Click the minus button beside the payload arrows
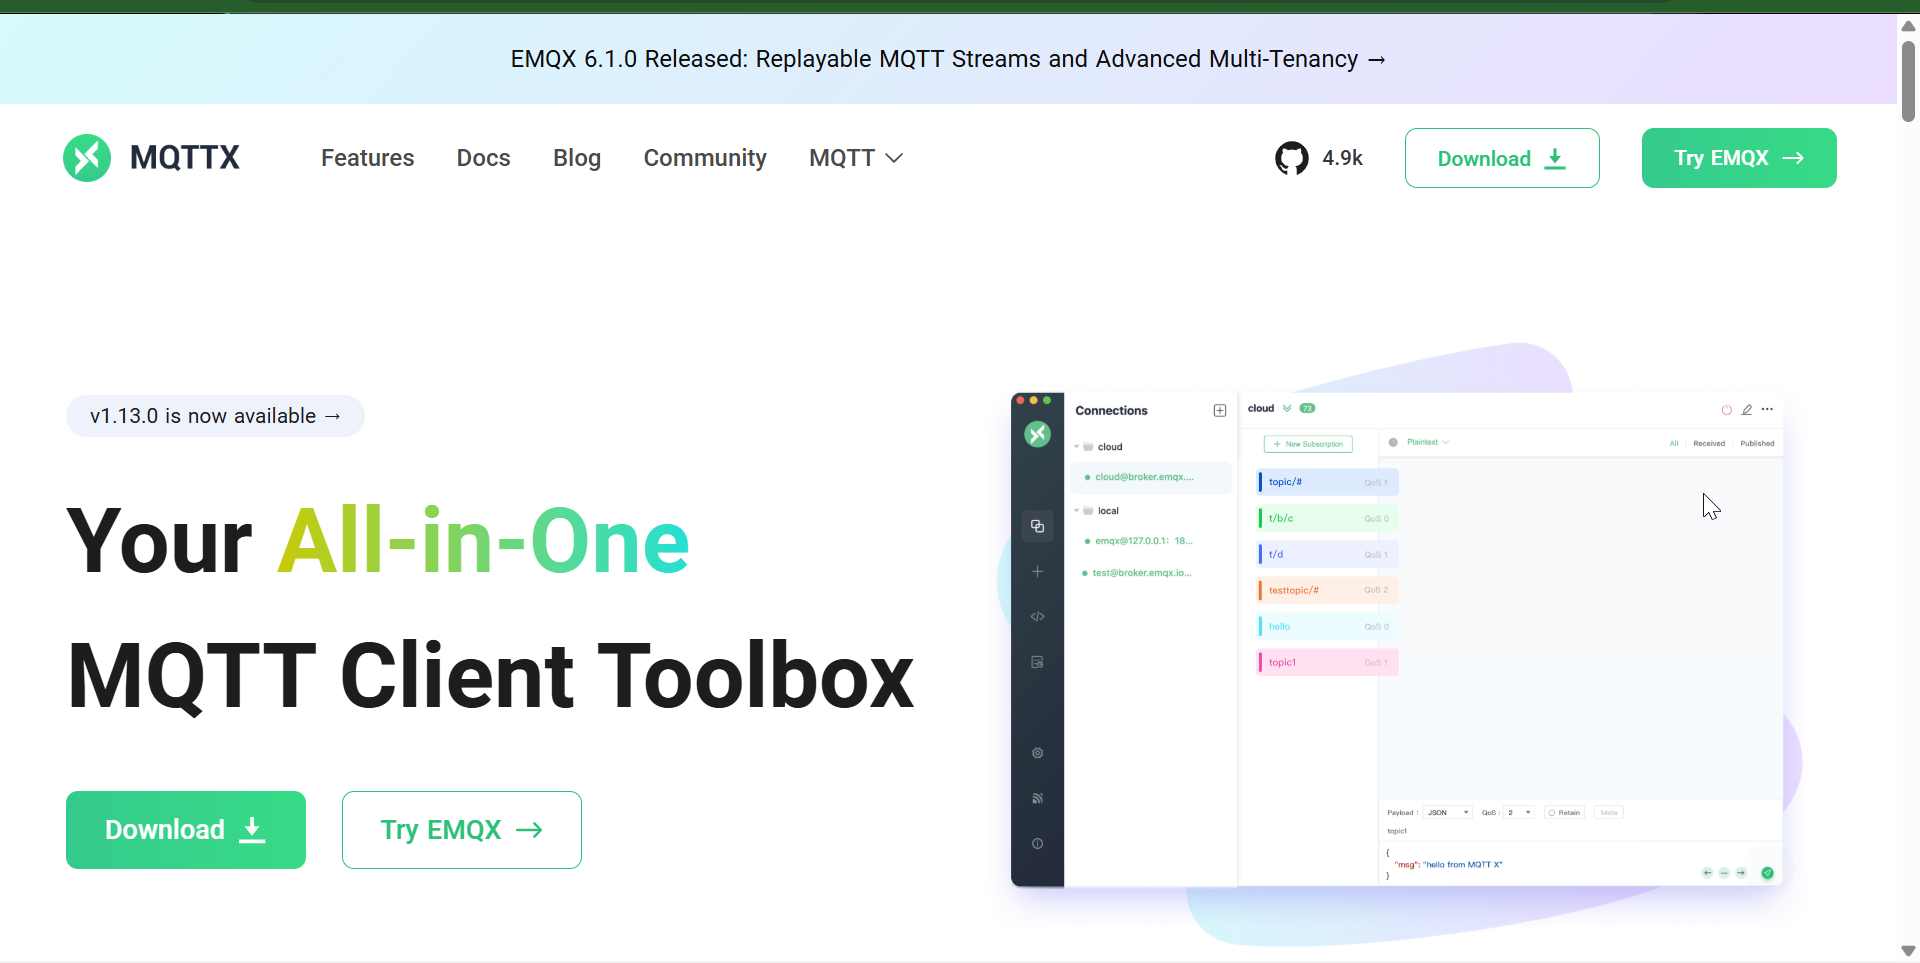The height and width of the screenshot is (963, 1920). pyautogui.click(x=1724, y=873)
